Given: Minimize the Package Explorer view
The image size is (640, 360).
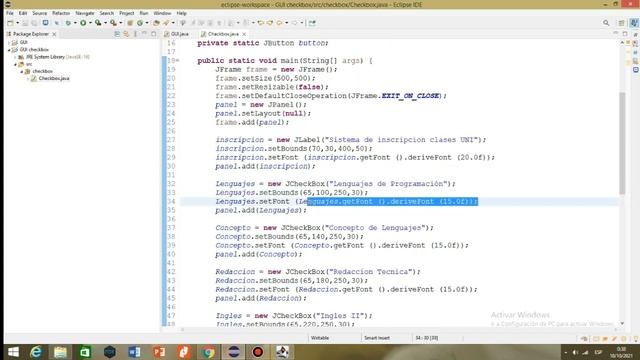Looking at the screenshot, I should pos(144,34).
